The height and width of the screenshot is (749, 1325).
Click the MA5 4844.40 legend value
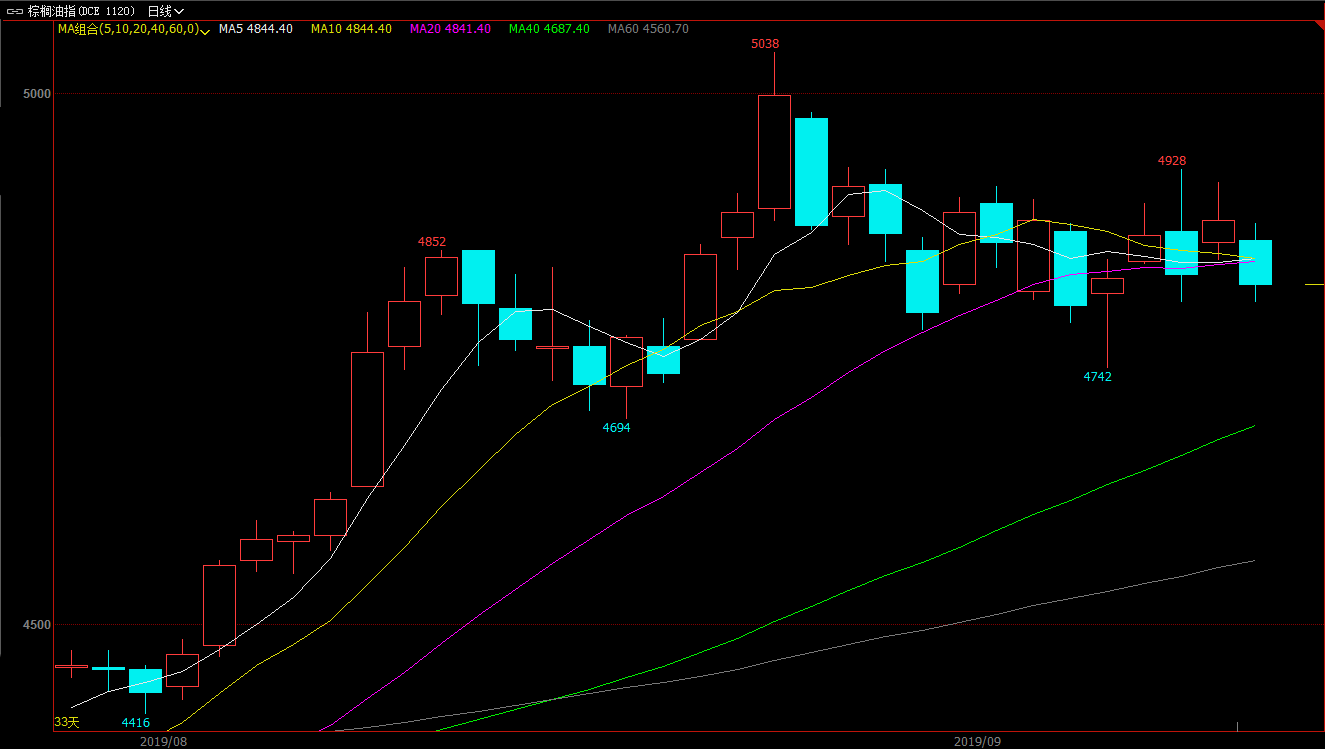pyautogui.click(x=256, y=29)
